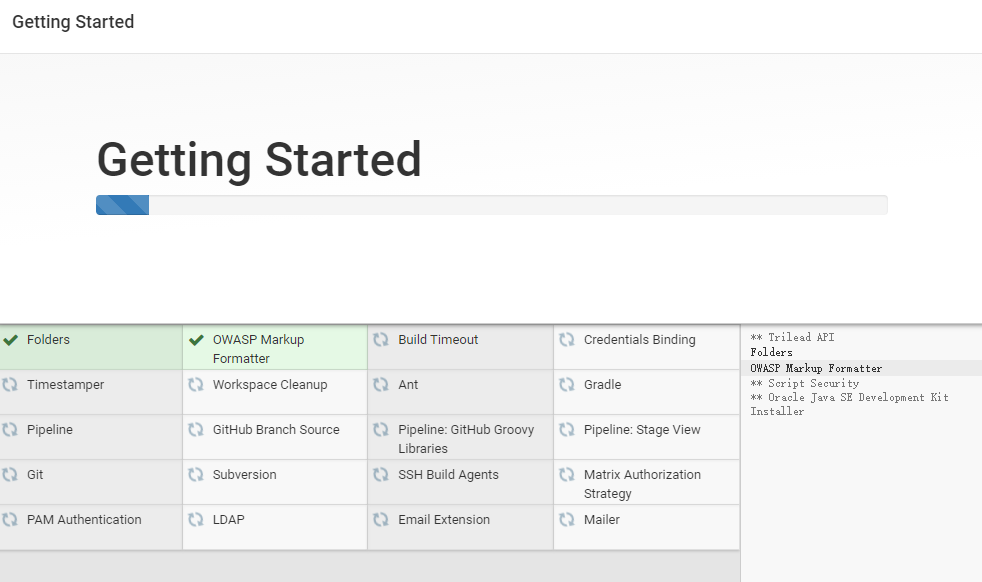Select the Pipeline plugin cell
The height and width of the screenshot is (582, 982).
pyautogui.click(x=90, y=437)
